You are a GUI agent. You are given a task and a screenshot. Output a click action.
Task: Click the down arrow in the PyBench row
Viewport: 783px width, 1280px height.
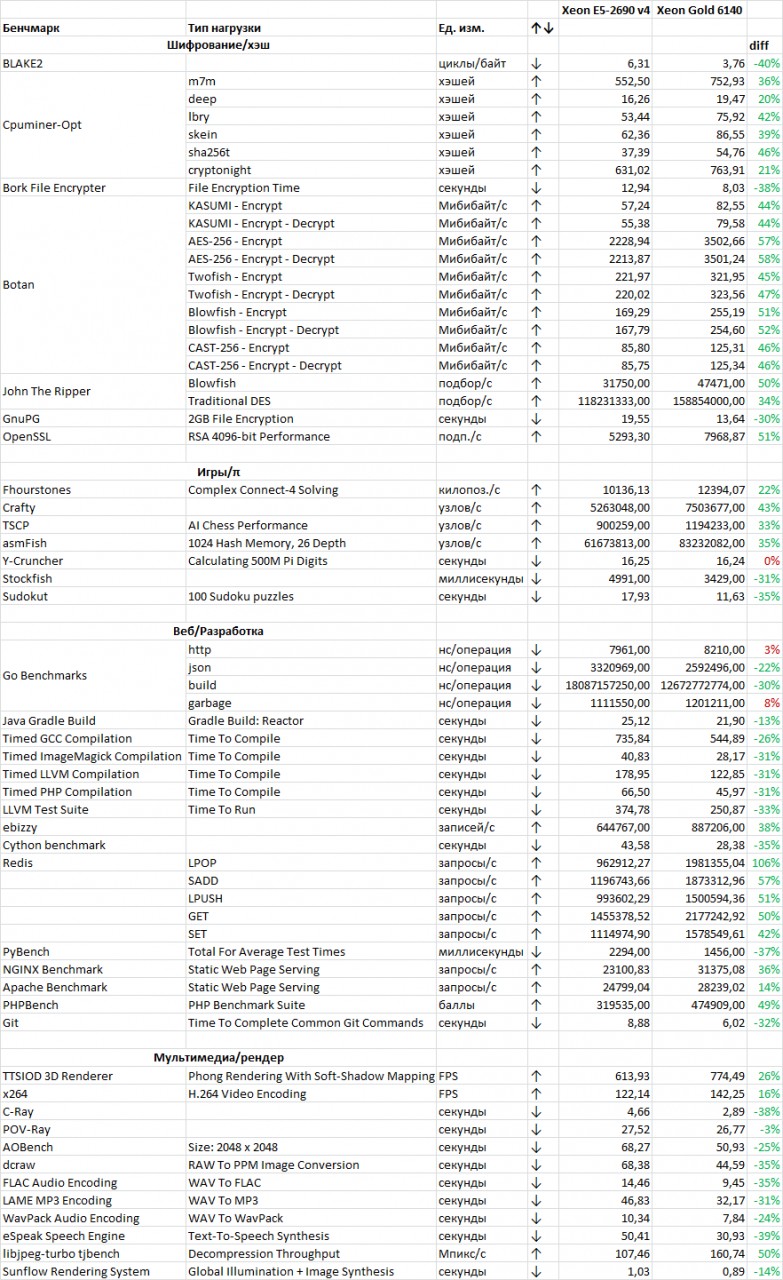536,952
